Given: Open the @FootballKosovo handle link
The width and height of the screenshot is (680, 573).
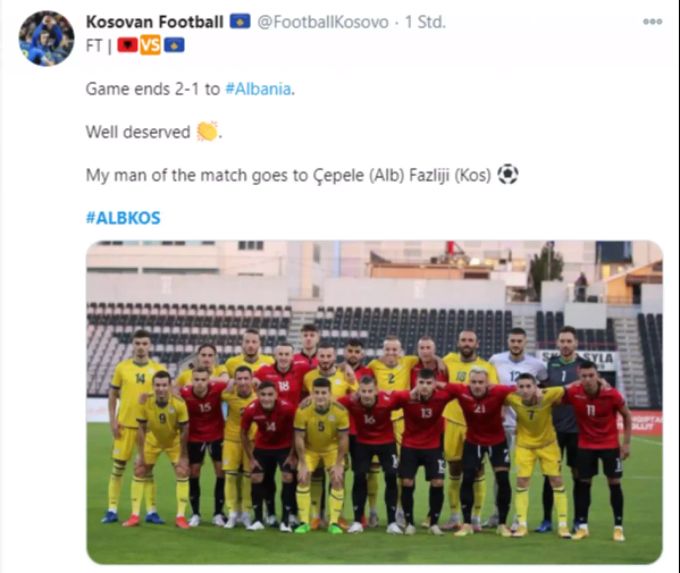Looking at the screenshot, I should 323,22.
